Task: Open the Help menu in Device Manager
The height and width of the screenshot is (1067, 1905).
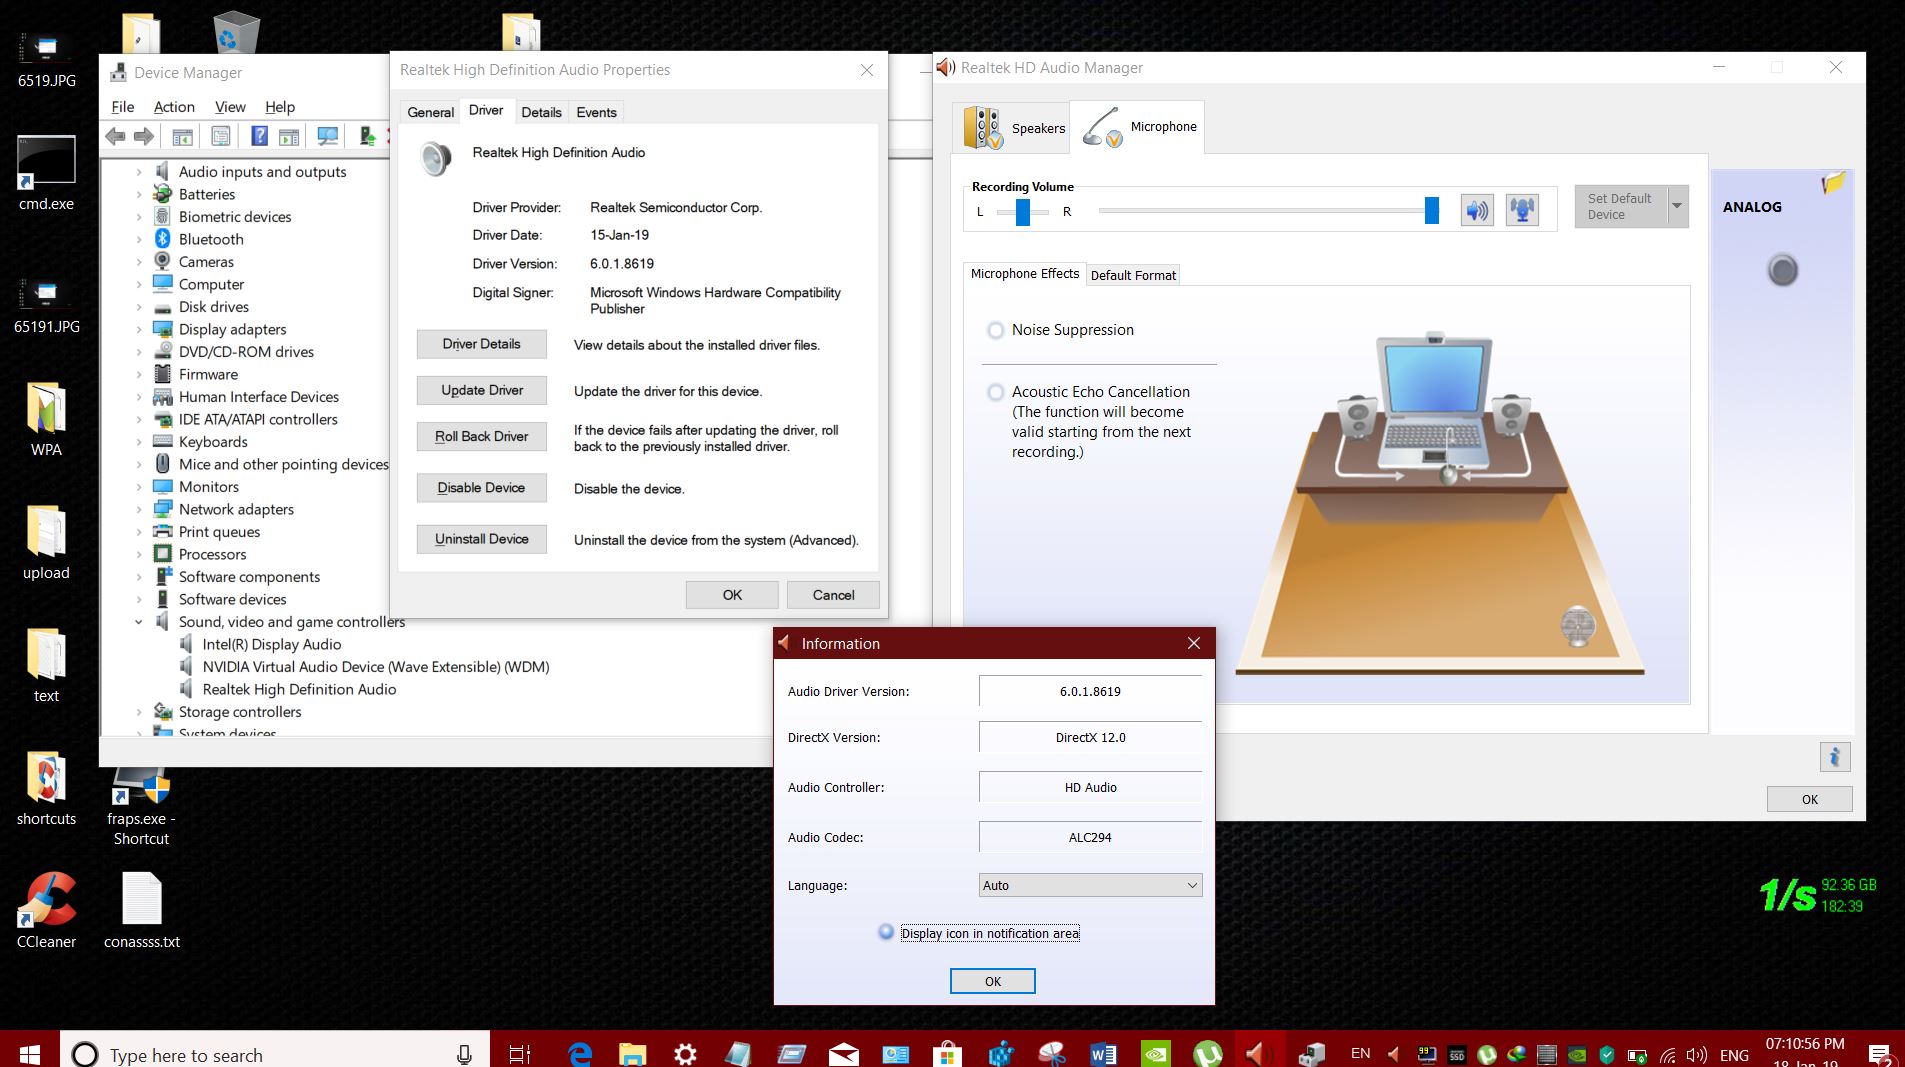Action: pos(280,107)
